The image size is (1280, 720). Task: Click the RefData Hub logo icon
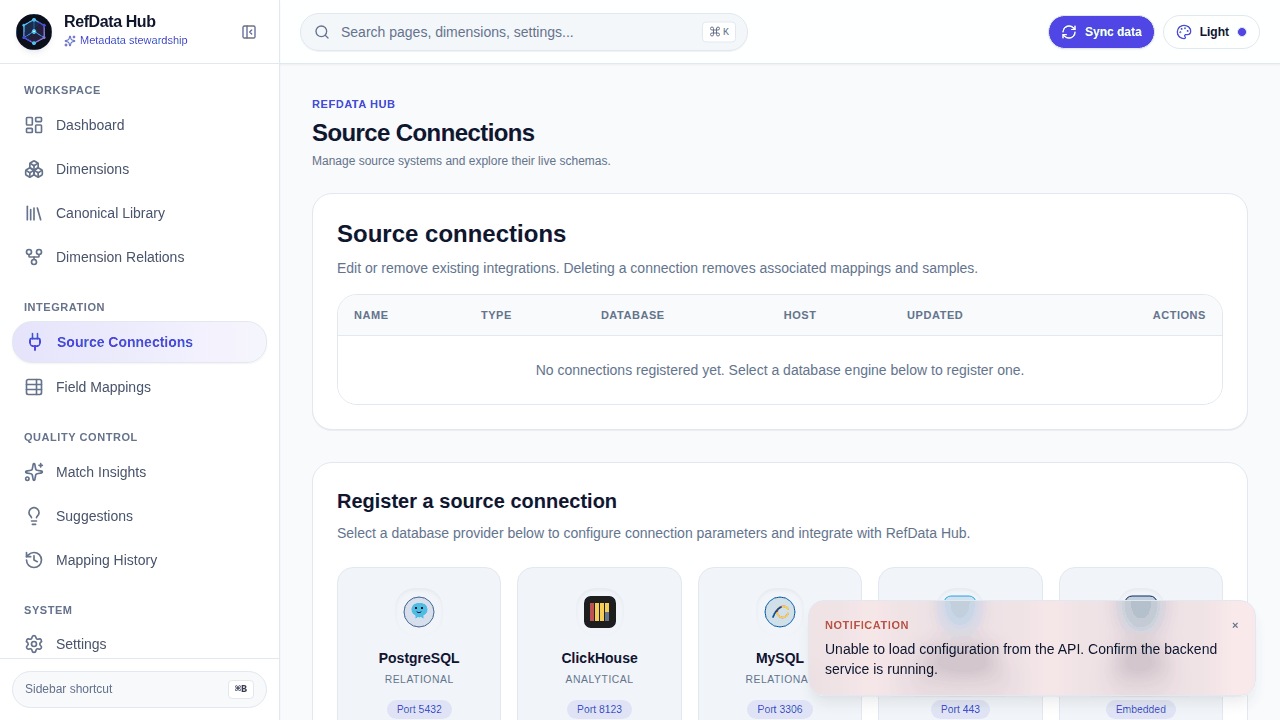click(x=34, y=32)
